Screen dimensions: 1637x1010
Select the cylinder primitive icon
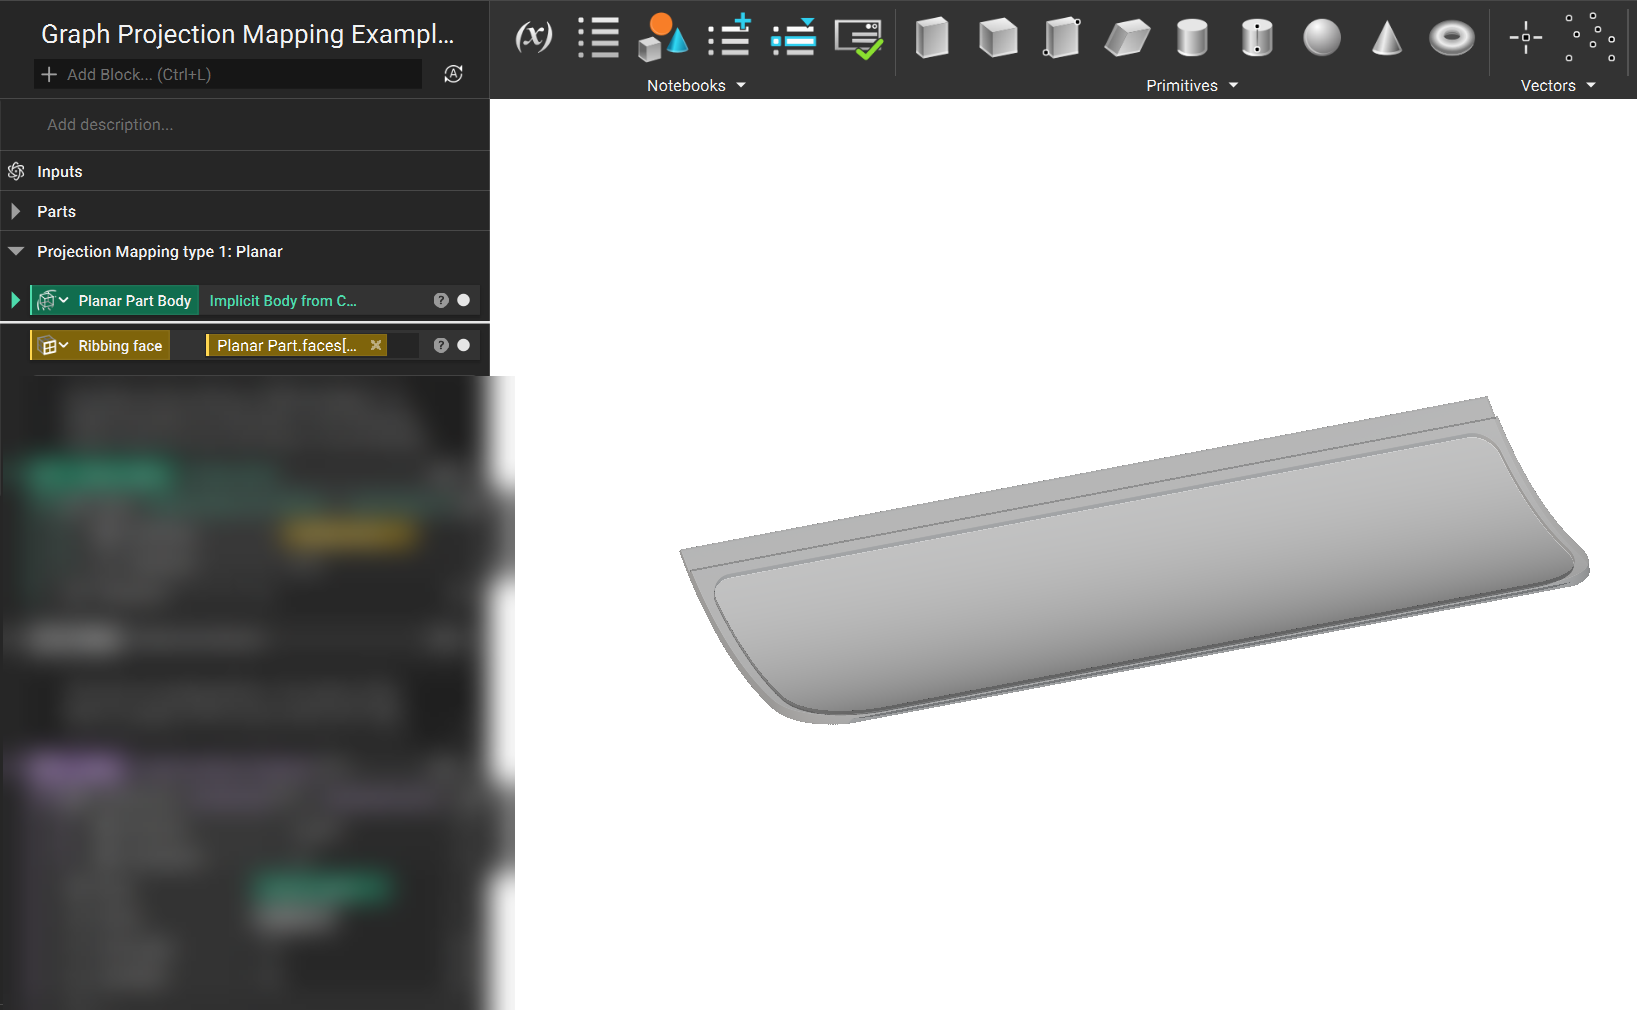(x=1192, y=38)
